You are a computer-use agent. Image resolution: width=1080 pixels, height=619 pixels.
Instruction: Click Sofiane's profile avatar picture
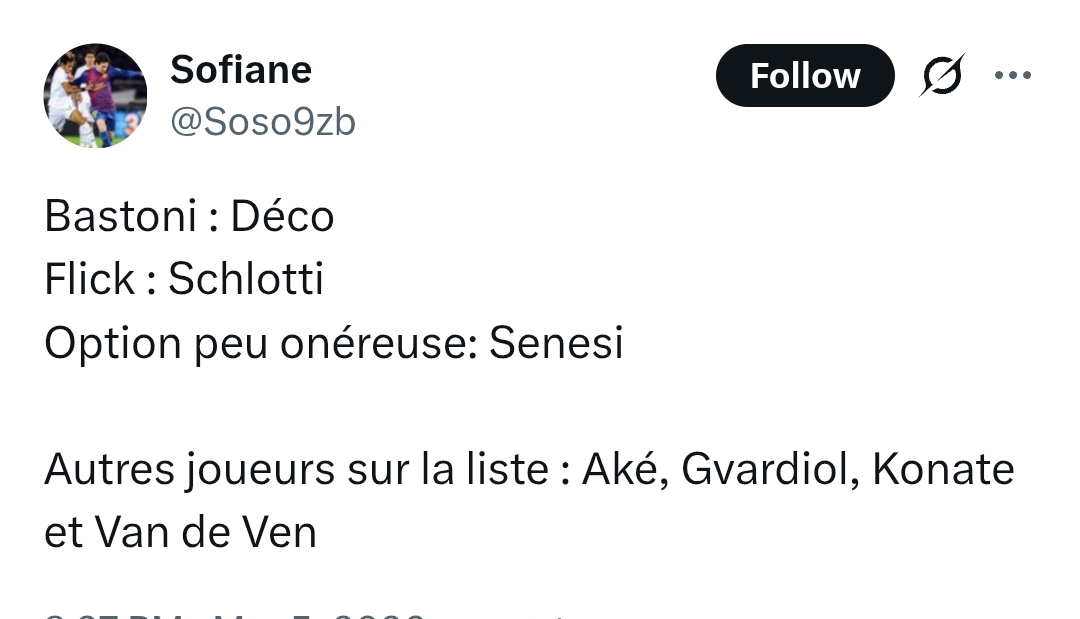pos(96,96)
